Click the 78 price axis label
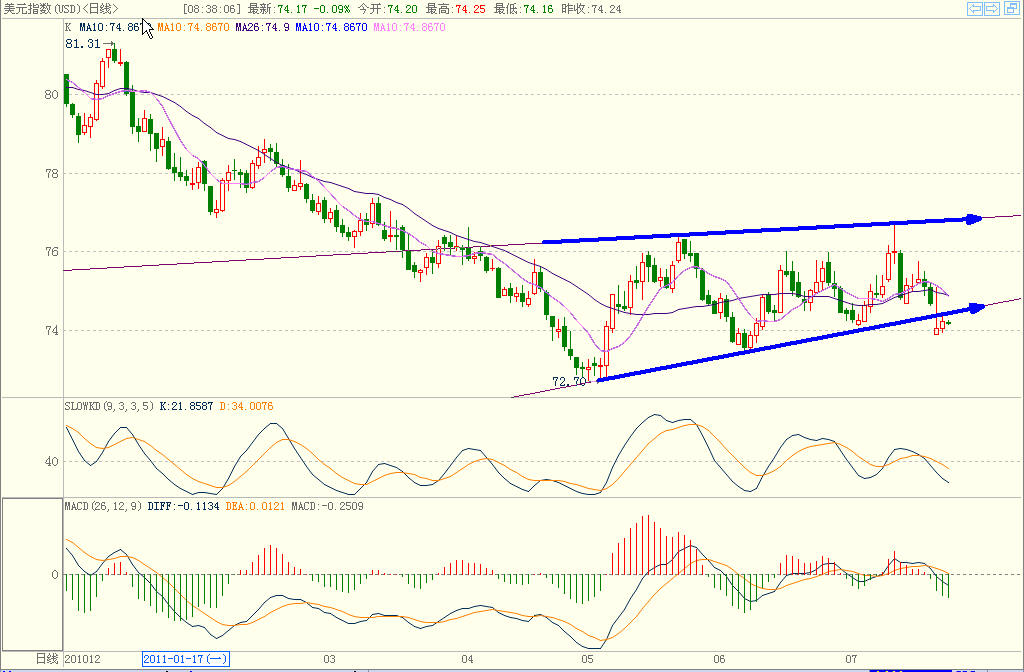 [x=52, y=173]
